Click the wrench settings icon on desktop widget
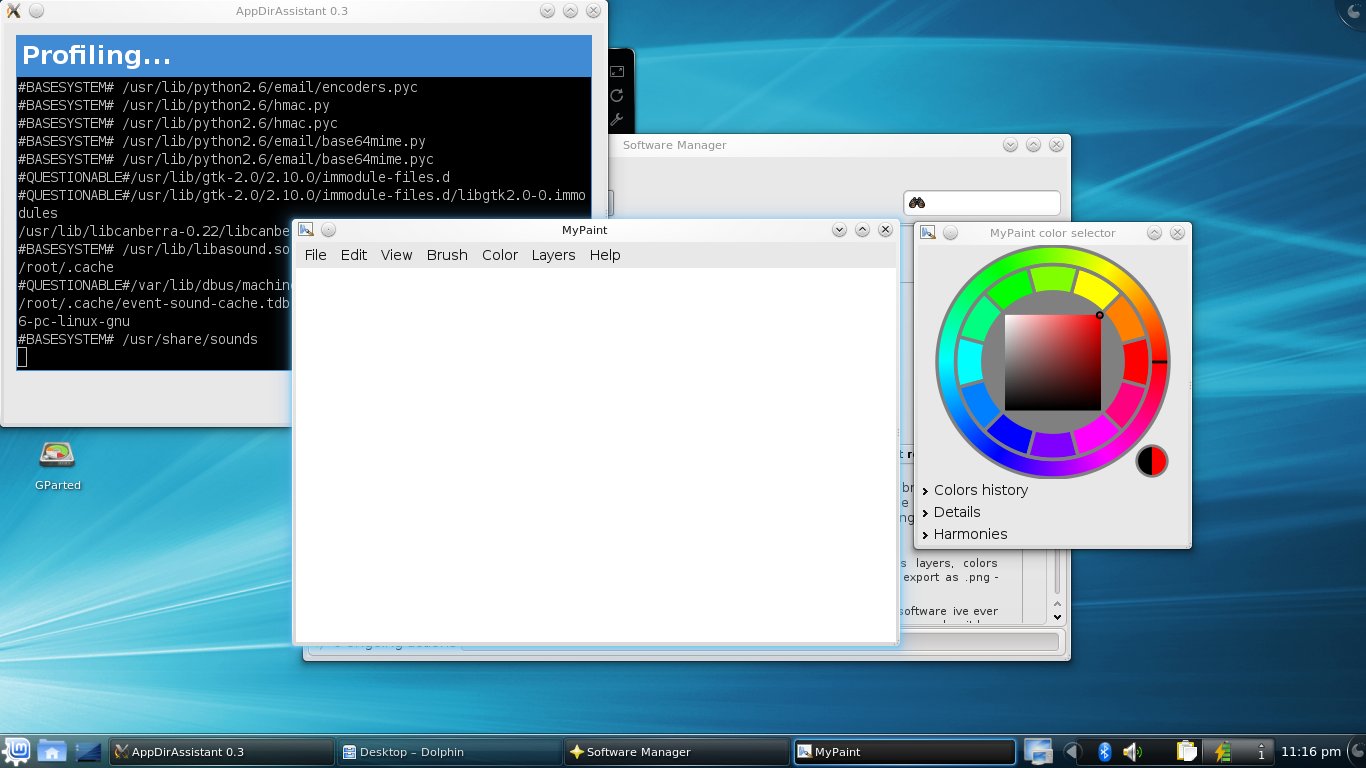 (617, 120)
